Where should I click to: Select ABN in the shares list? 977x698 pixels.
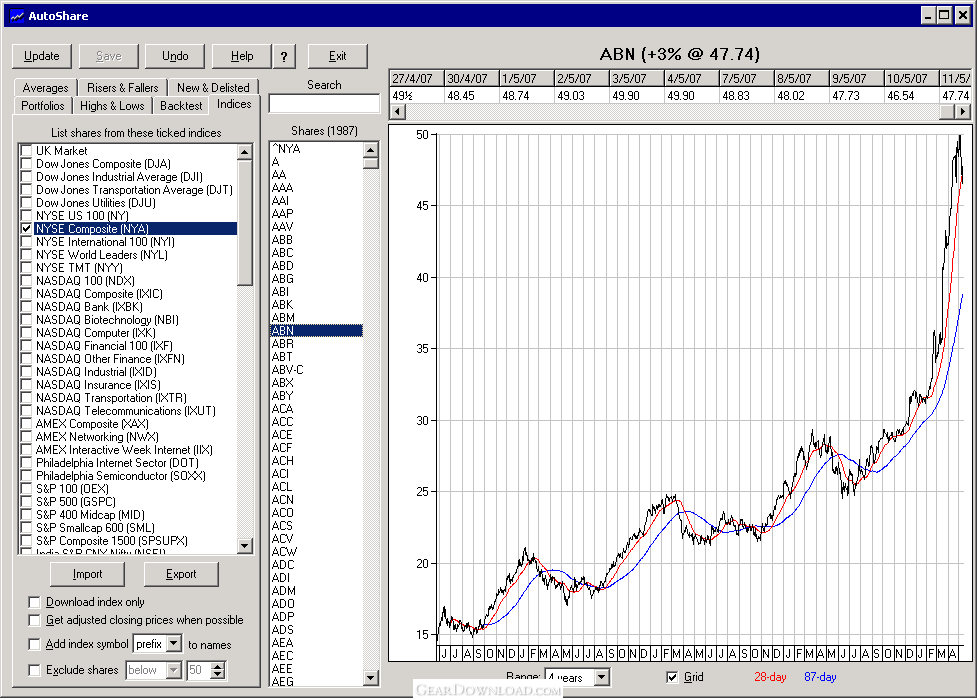pyautogui.click(x=316, y=331)
